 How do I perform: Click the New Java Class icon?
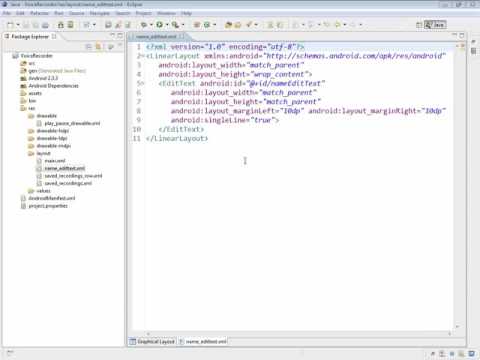(x=207, y=25)
